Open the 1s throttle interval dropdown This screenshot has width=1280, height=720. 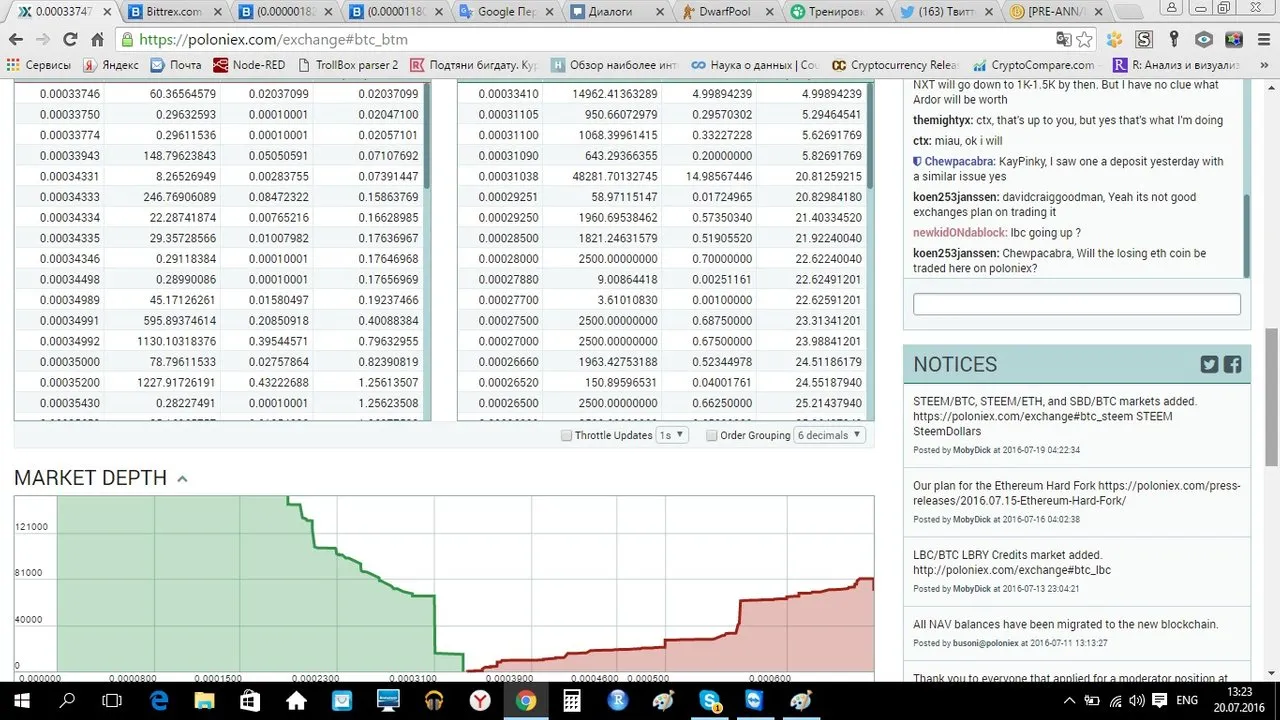pos(671,435)
